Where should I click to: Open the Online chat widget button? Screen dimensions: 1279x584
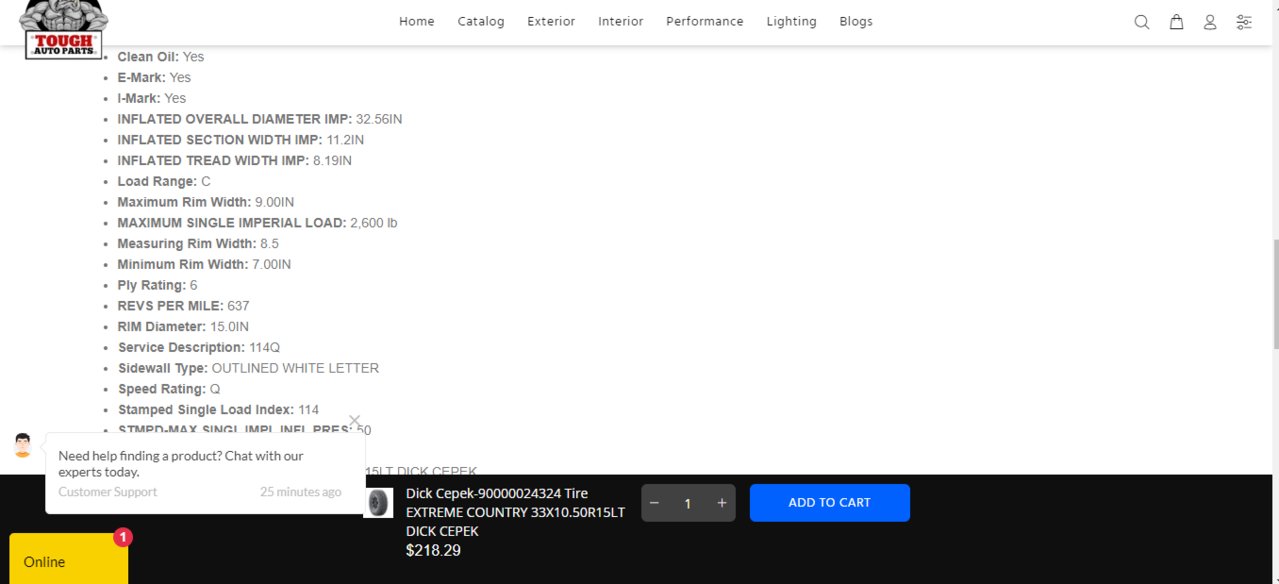(x=68, y=559)
